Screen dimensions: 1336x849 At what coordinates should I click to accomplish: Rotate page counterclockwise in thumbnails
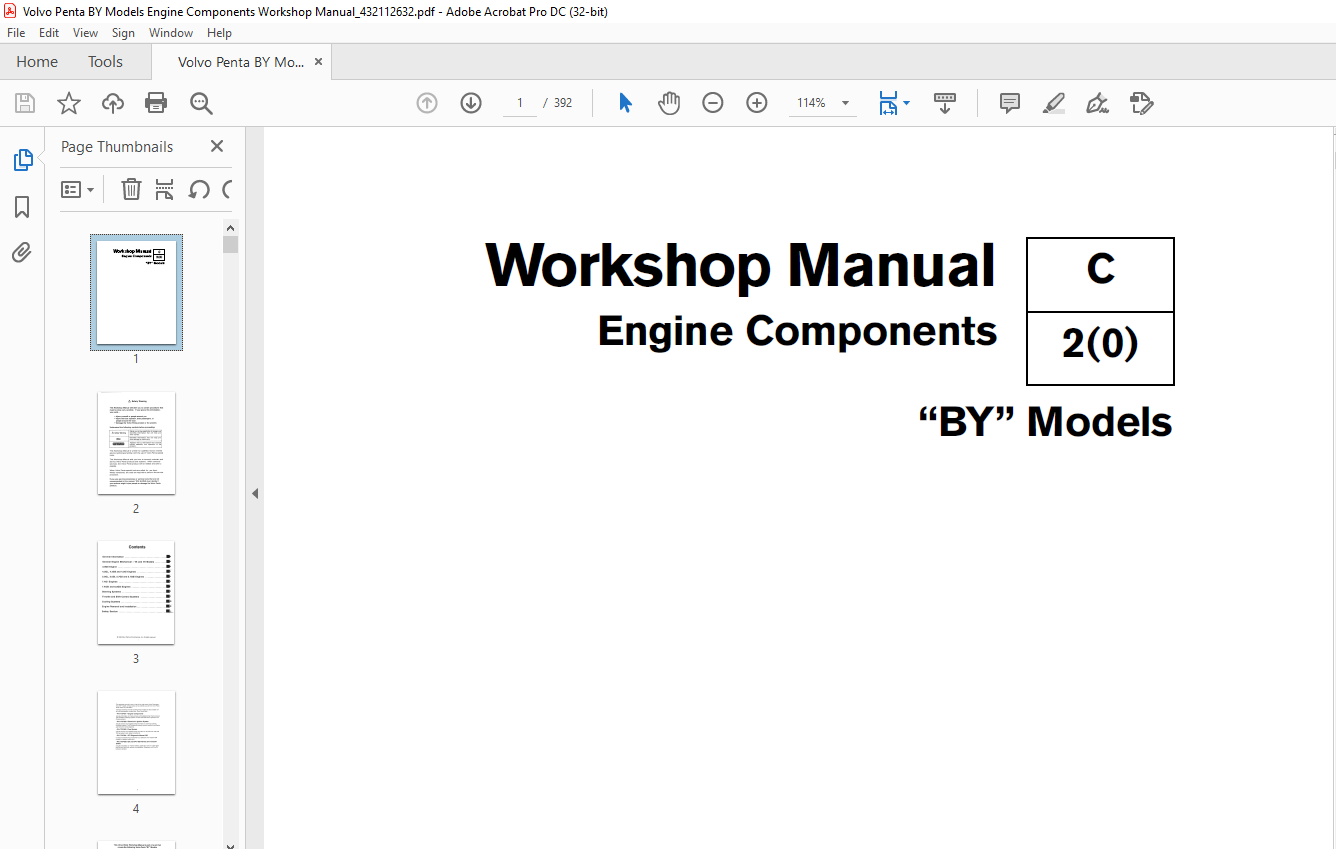tap(199, 189)
